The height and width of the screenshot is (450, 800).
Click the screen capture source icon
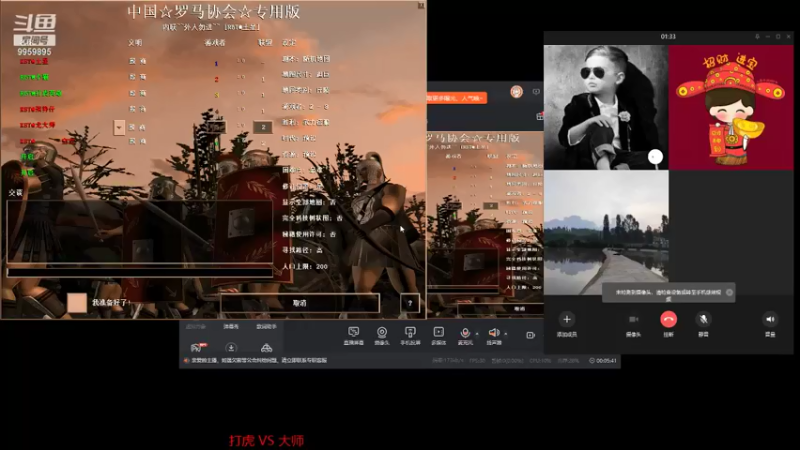[x=354, y=332]
